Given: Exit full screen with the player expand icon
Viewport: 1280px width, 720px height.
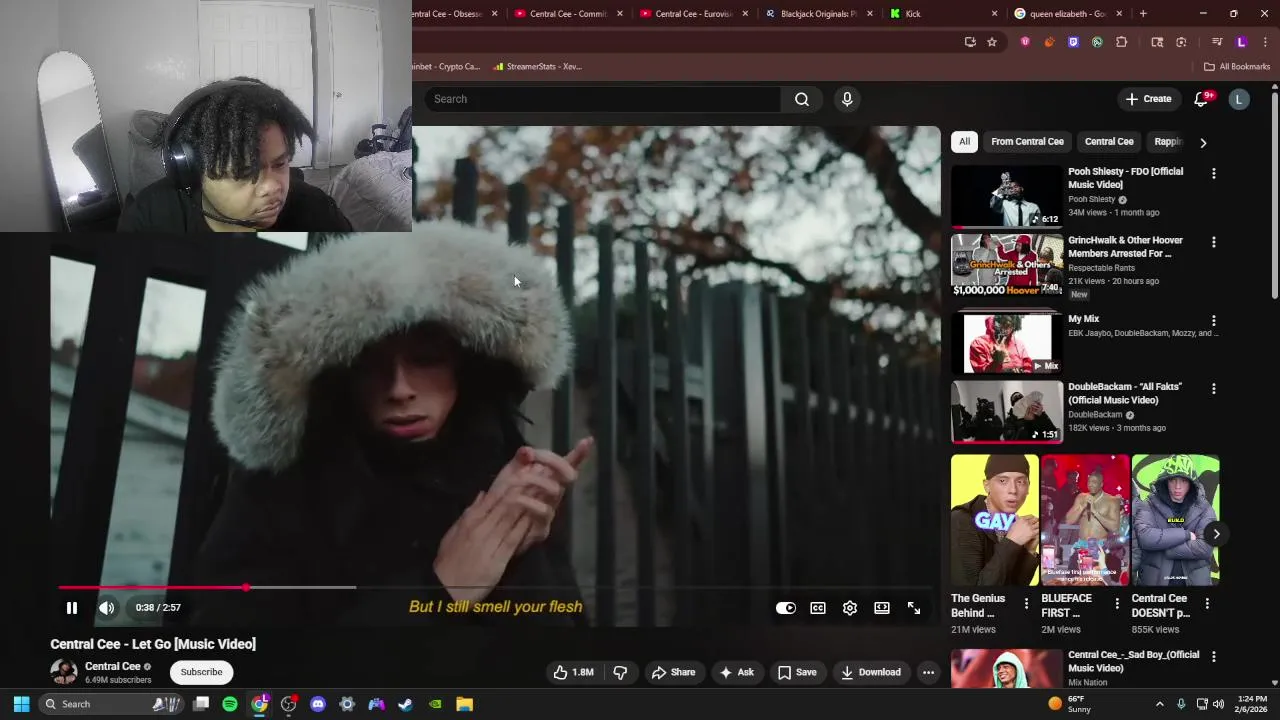Looking at the screenshot, I should pos(914,608).
